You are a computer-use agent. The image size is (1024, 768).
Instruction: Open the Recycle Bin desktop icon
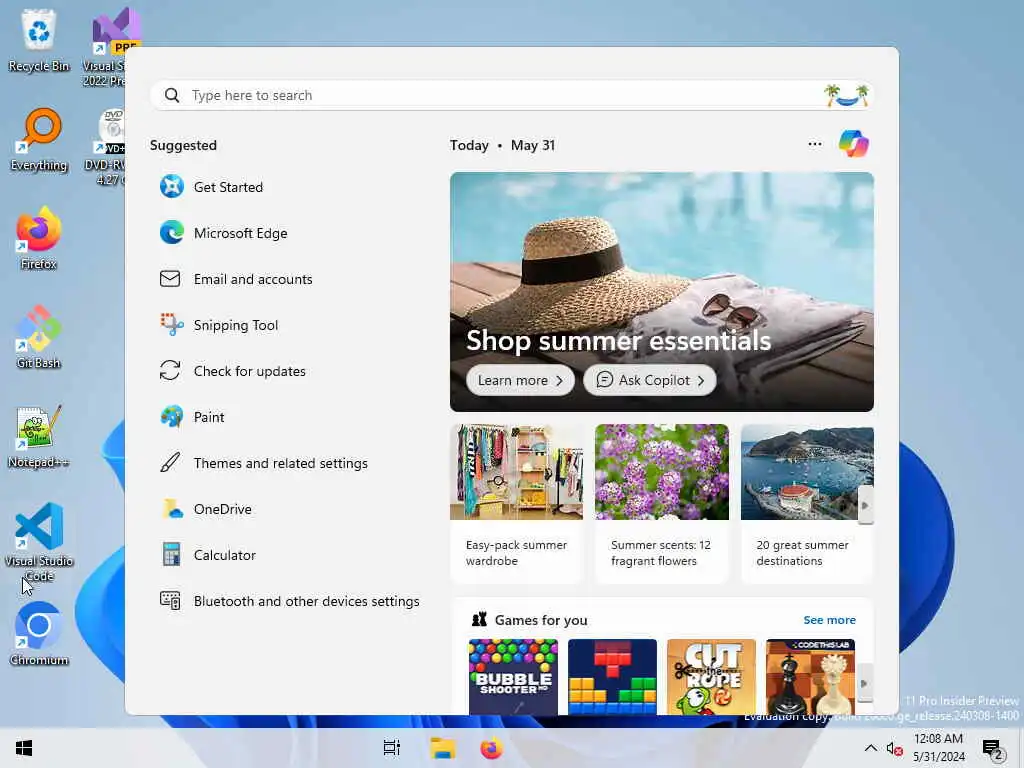(39, 40)
